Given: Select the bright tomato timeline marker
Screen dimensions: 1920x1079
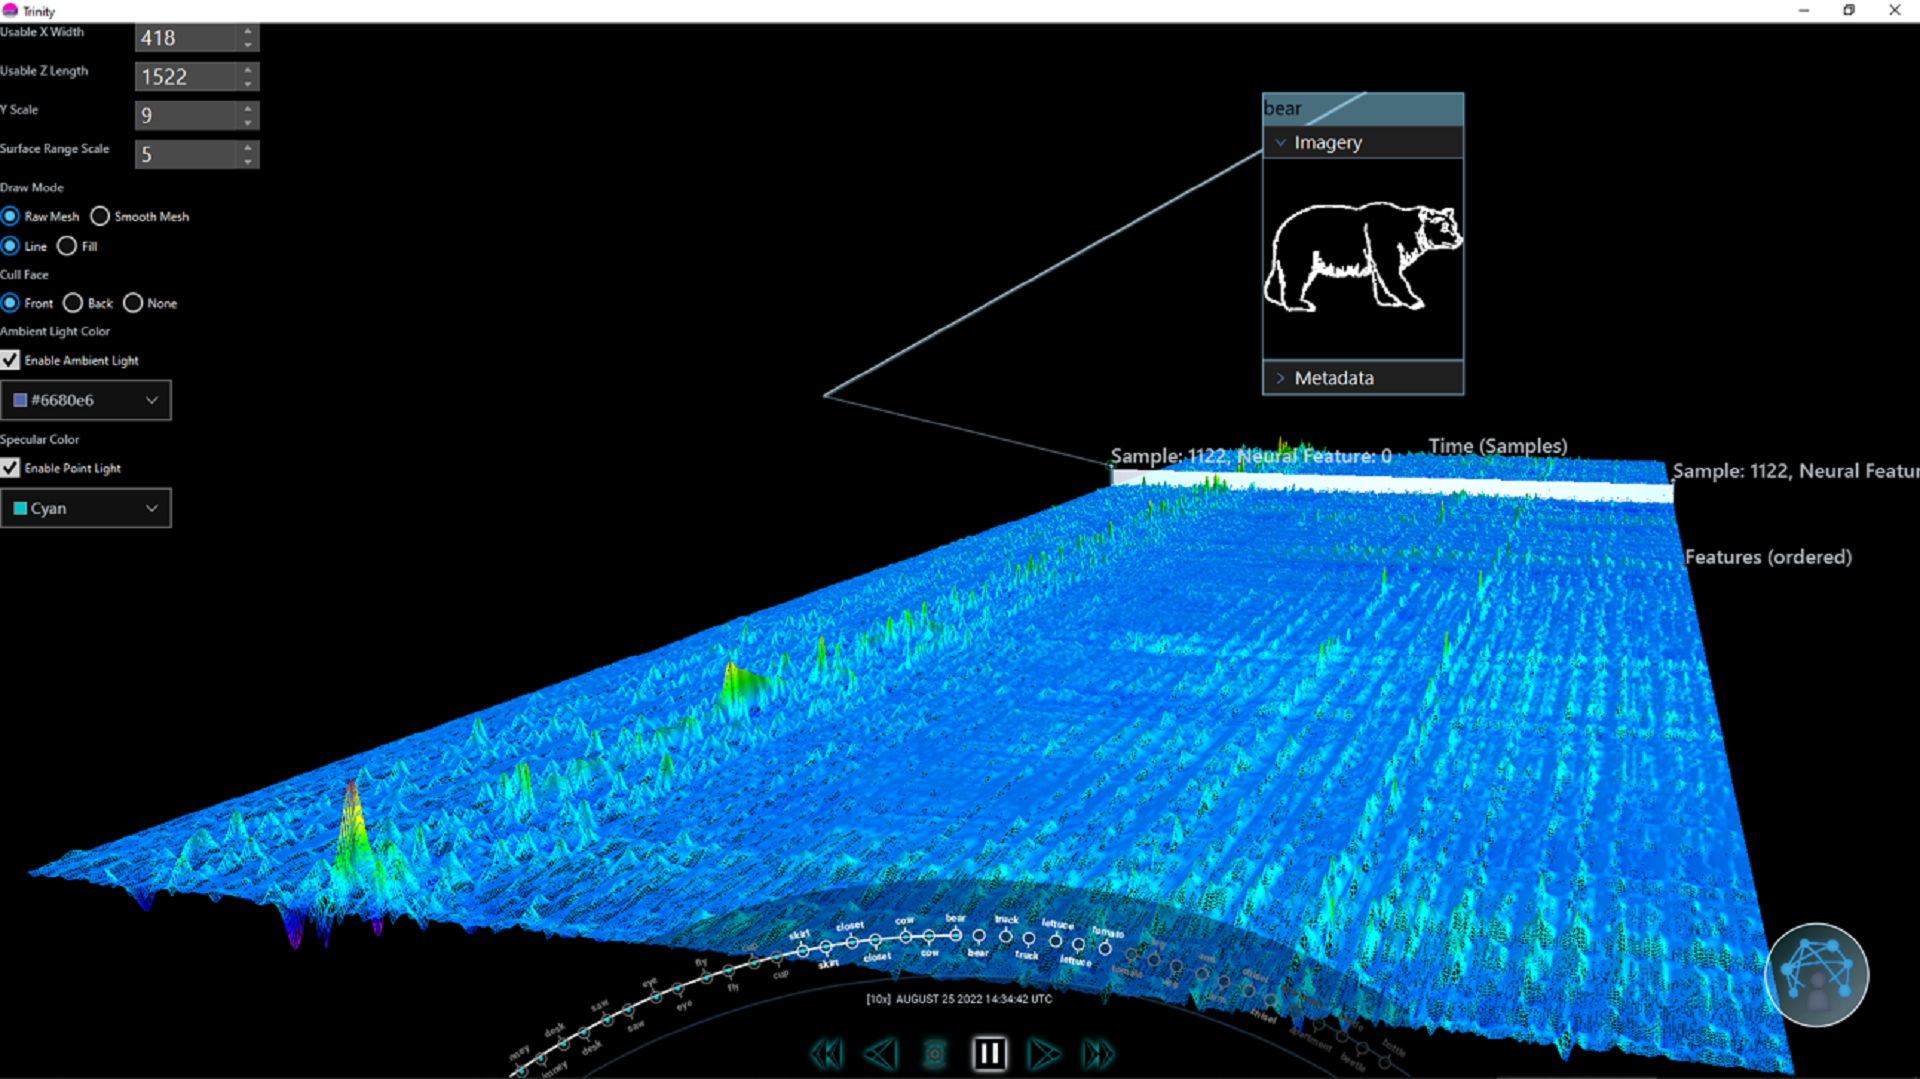Looking at the screenshot, I should click(1105, 949).
